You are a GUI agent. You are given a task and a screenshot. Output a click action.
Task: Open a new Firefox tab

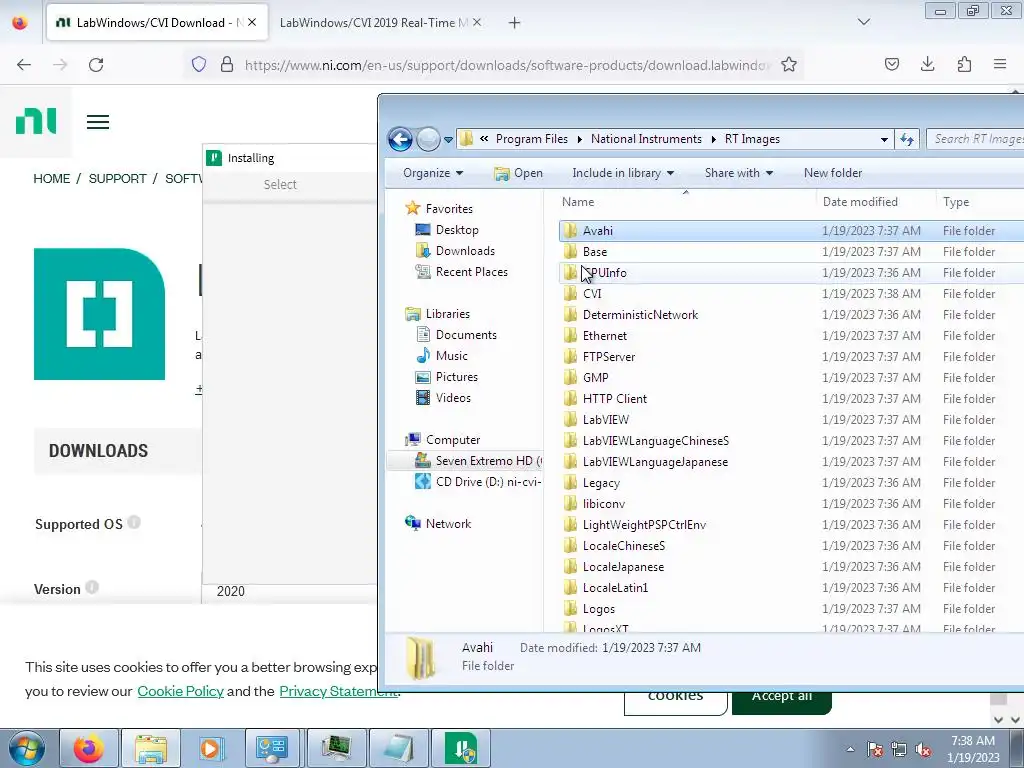[515, 23]
